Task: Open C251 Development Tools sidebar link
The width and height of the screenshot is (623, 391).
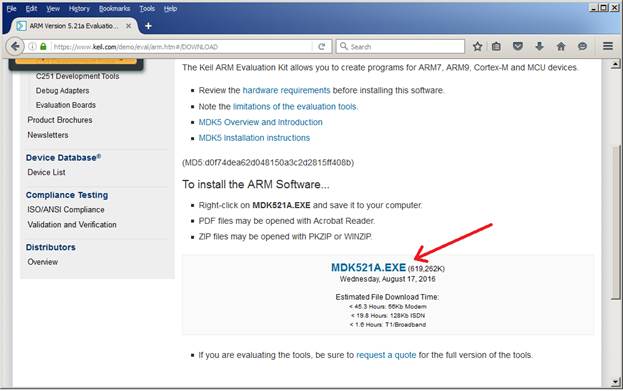Action: click(x=77, y=76)
